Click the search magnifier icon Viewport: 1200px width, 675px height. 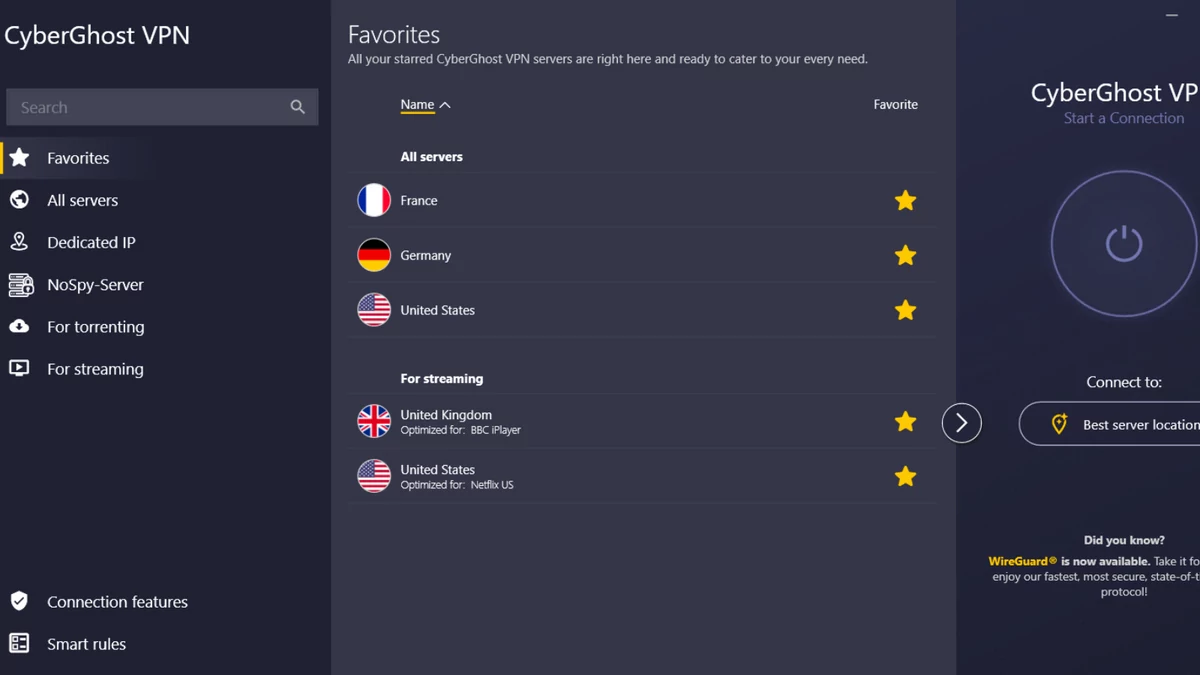pyautogui.click(x=297, y=107)
